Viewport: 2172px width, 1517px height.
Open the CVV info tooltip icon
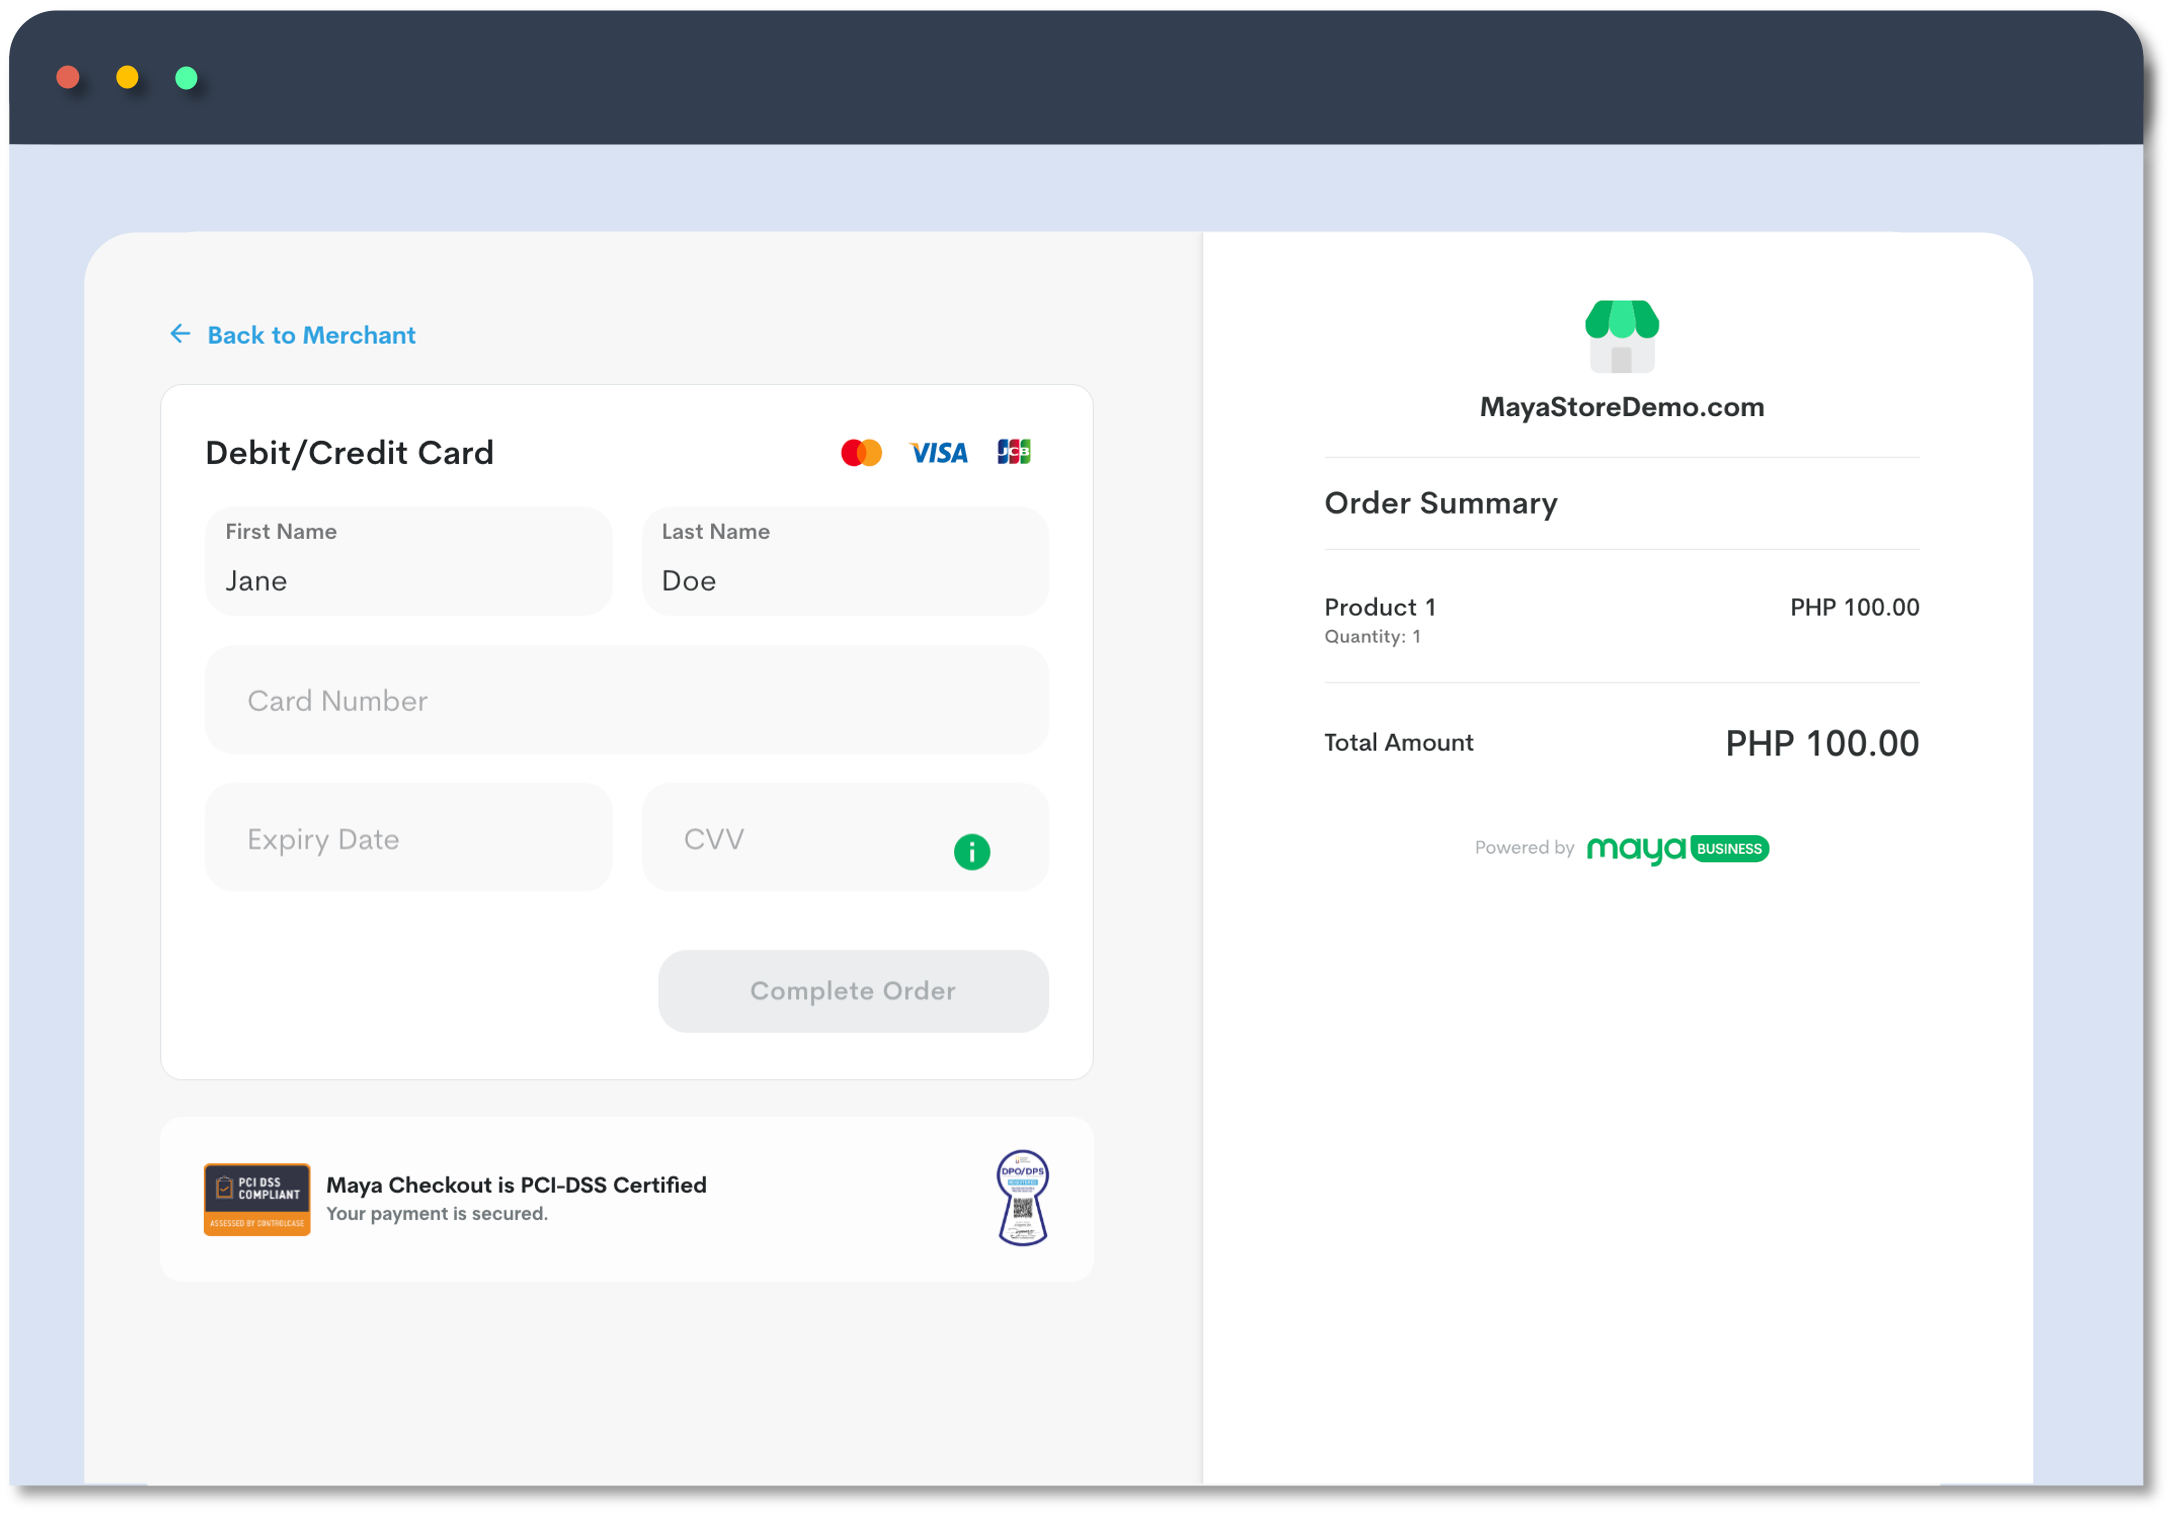tap(972, 852)
